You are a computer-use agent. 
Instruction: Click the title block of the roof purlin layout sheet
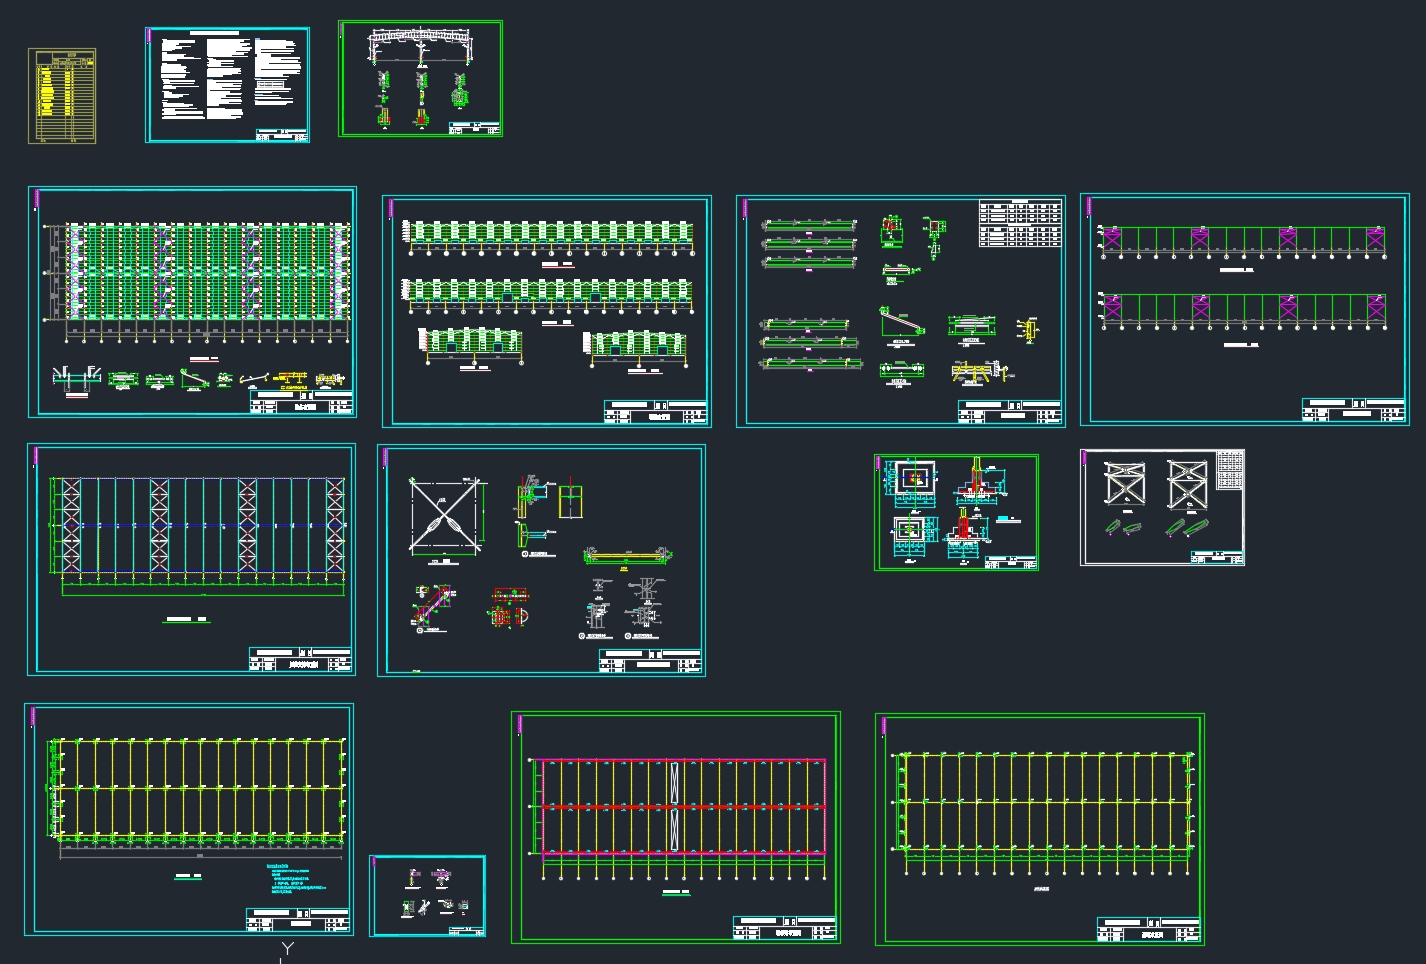coord(301,403)
